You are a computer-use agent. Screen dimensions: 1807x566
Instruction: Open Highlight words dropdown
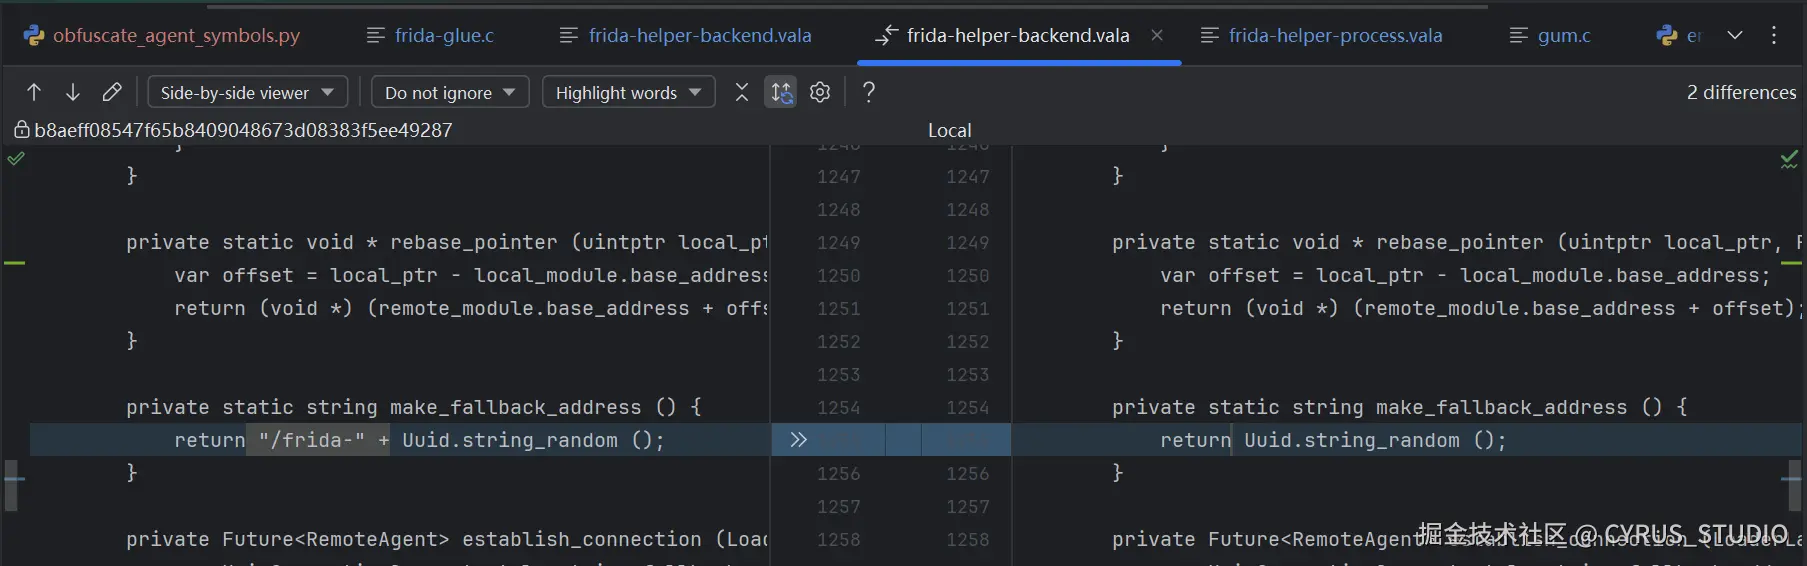[628, 93]
